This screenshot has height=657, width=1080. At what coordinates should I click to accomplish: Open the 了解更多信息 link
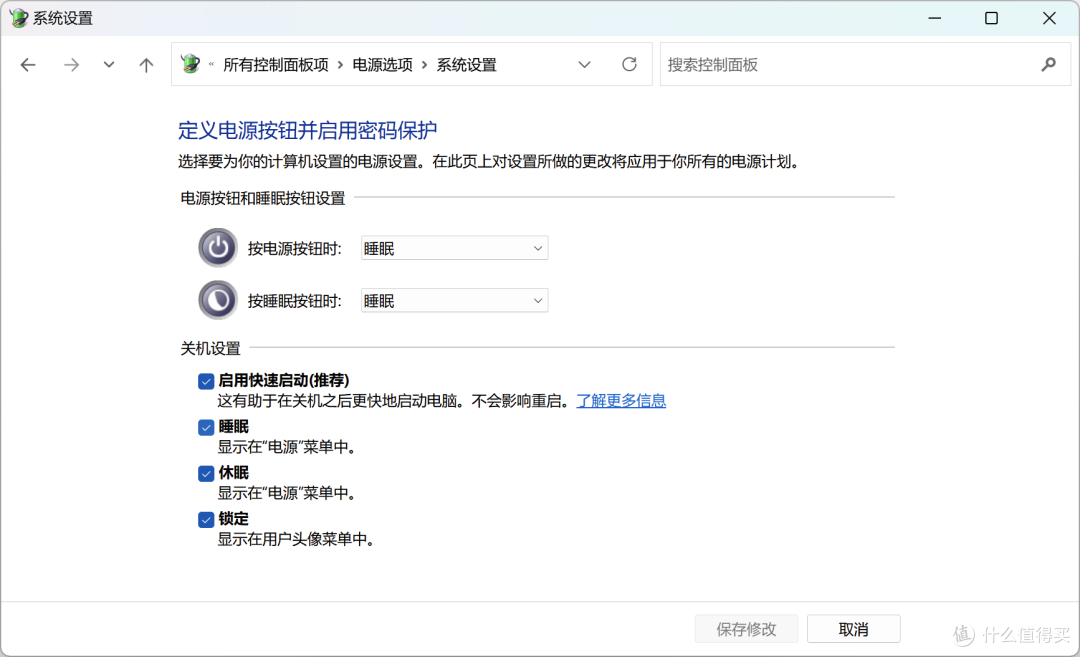(x=621, y=401)
